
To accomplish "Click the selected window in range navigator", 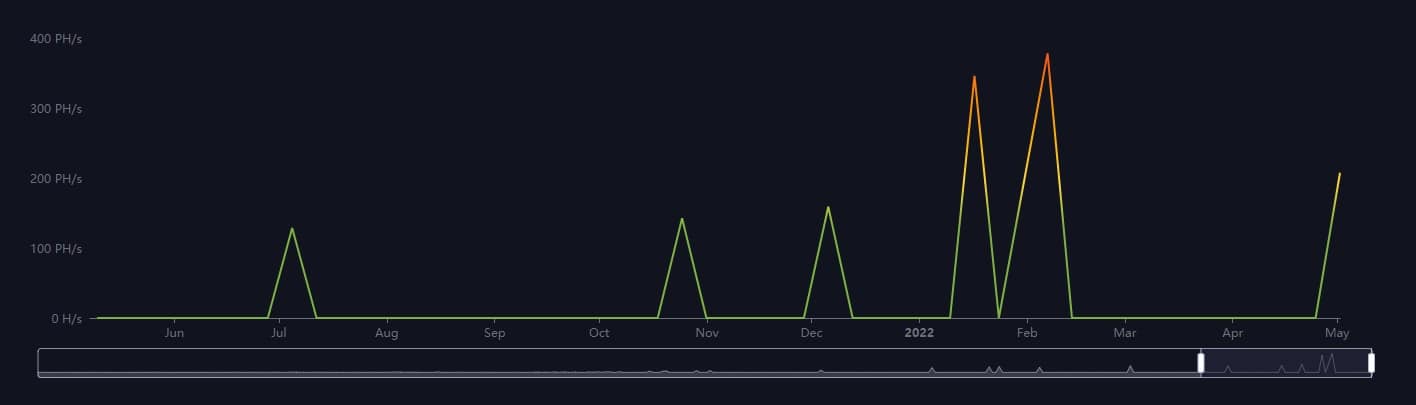I will 1286,362.
